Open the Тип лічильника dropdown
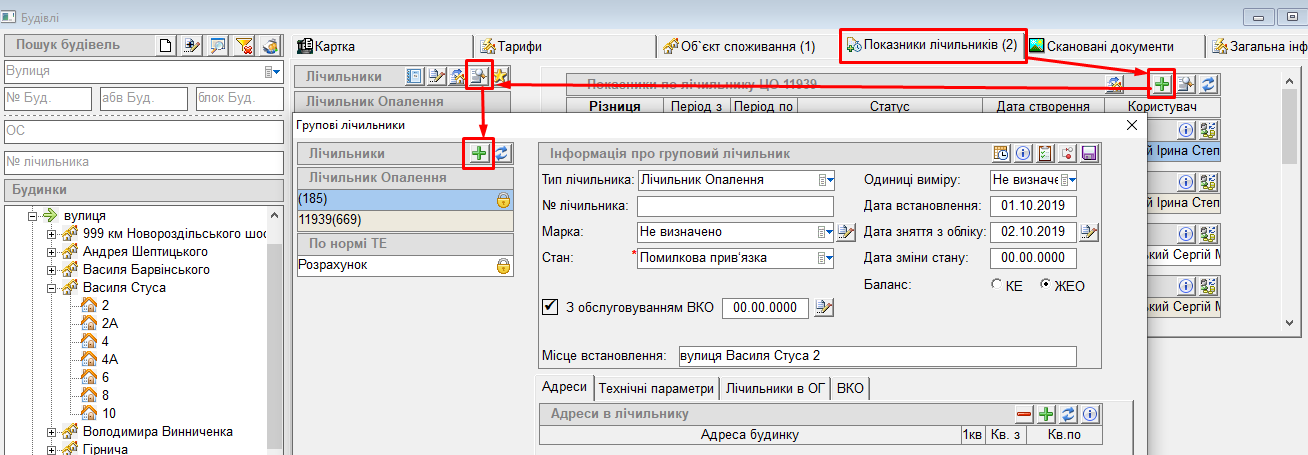Image resolution: width=1308 pixels, height=455 pixels. (x=826, y=180)
